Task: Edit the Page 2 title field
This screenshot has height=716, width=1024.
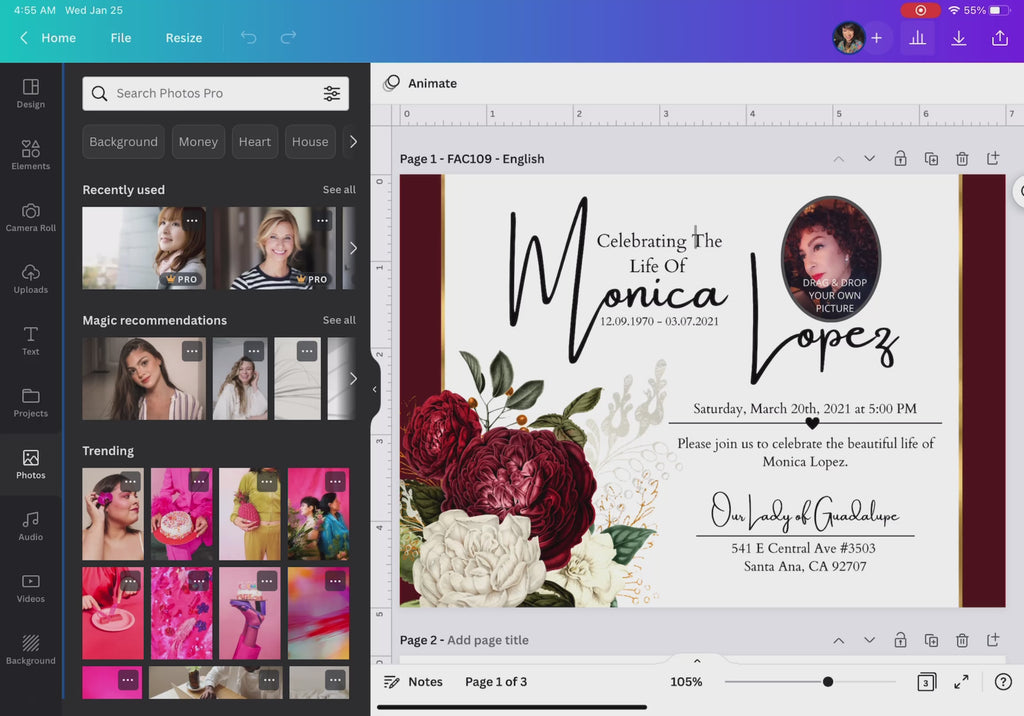Action: click(488, 640)
